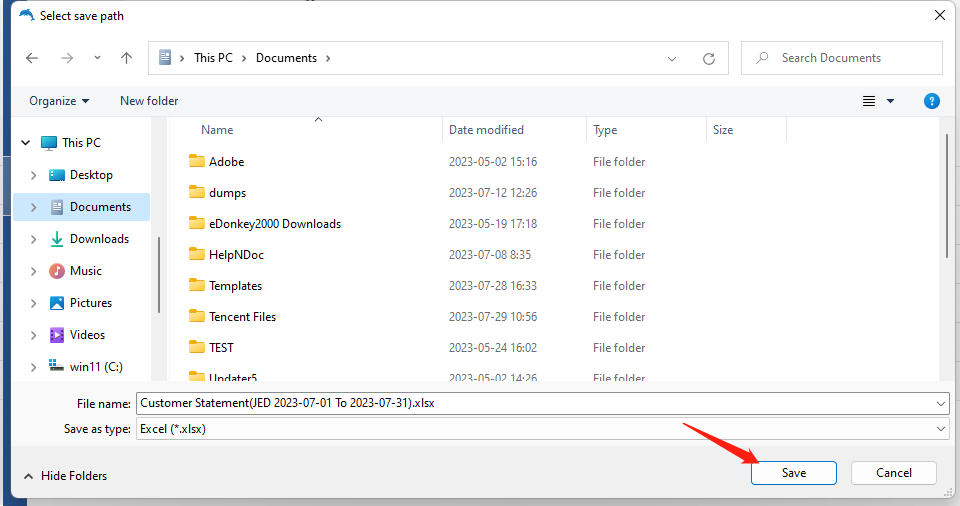Viewport: 960px width, 506px height.
Task: Click the file list vertical scrollbar
Action: (946, 200)
